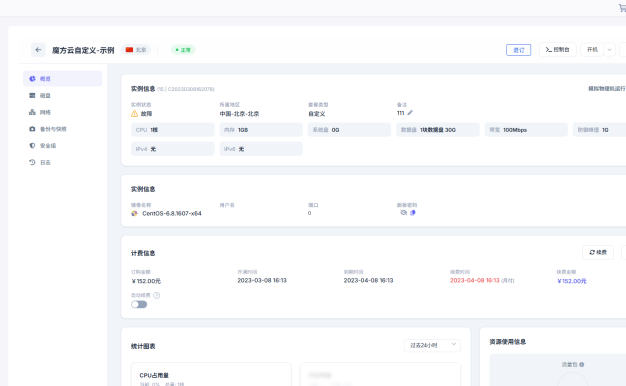Select 概览 overview in the sidebar
The image size is (626, 386).
click(63, 79)
